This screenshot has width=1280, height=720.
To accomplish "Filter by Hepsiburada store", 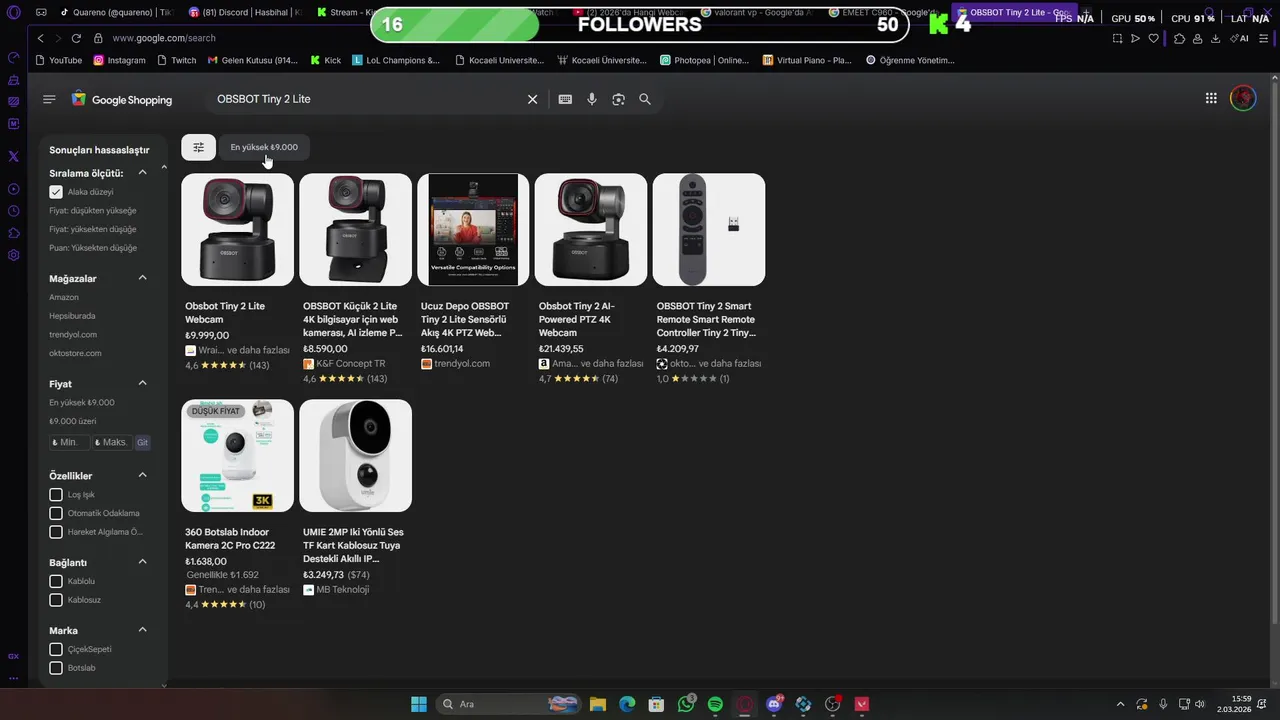I will (72, 316).
